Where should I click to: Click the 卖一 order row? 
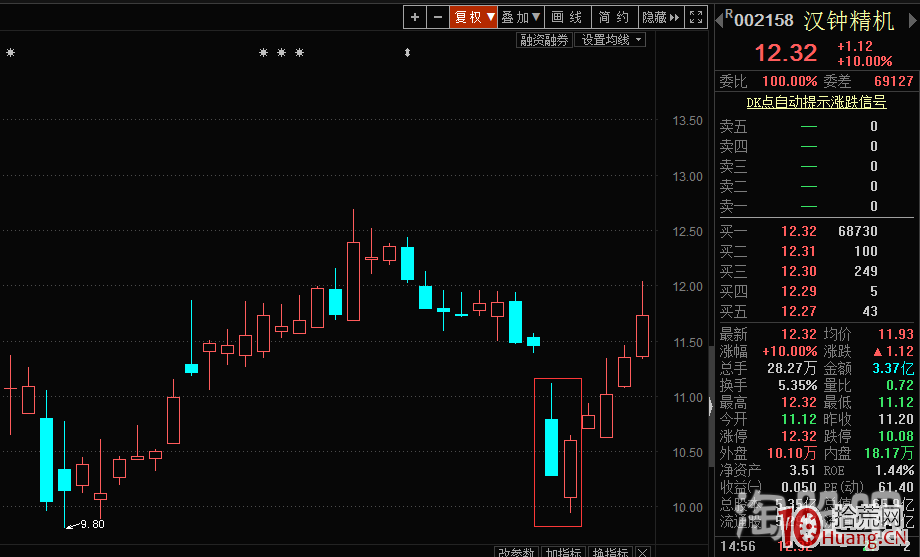coord(816,206)
